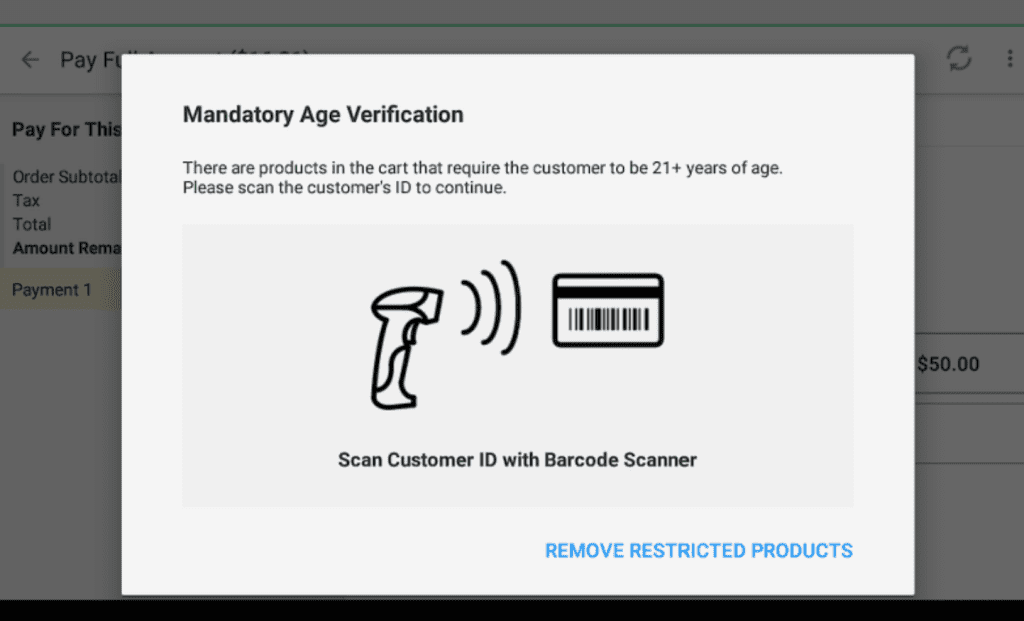Click Remove Restricted Products
Screen dimensions: 1024x621
coord(699,550)
